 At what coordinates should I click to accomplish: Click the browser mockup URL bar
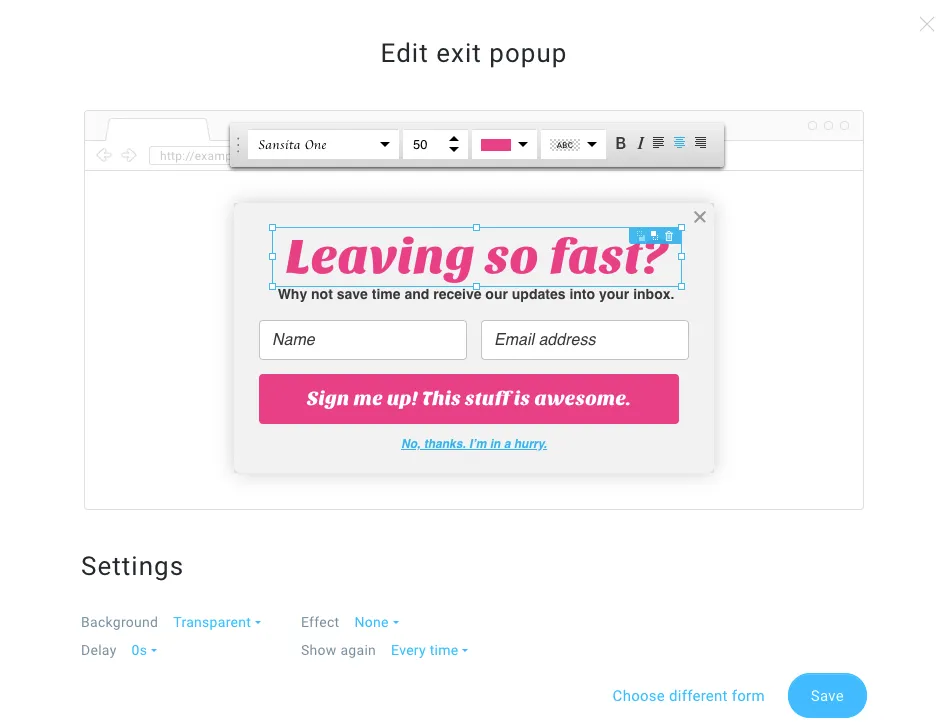click(190, 156)
